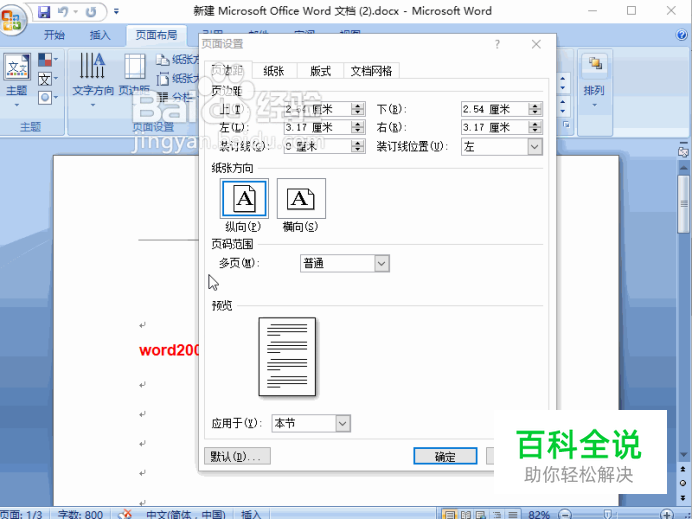Screen dimensions: 692x519
Task: Adjust the 上 margin spinner
Action: [x=358, y=109]
